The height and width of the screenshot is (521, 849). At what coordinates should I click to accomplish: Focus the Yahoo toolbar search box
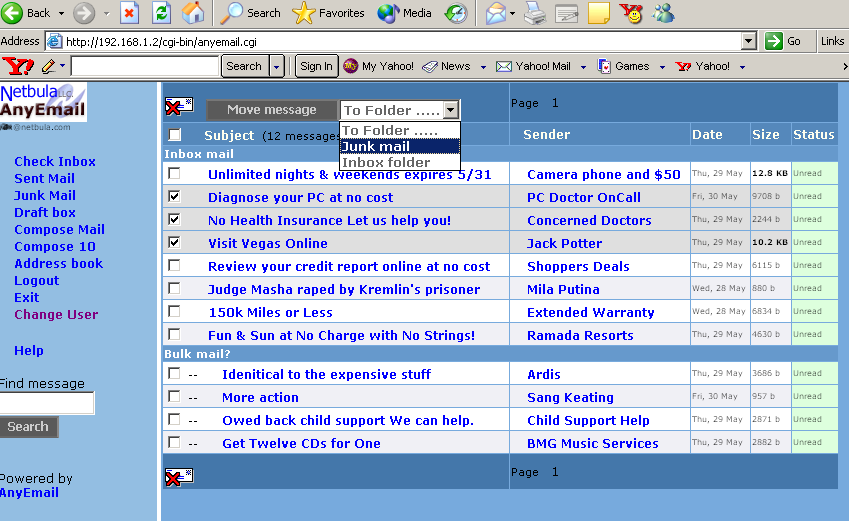pos(145,66)
